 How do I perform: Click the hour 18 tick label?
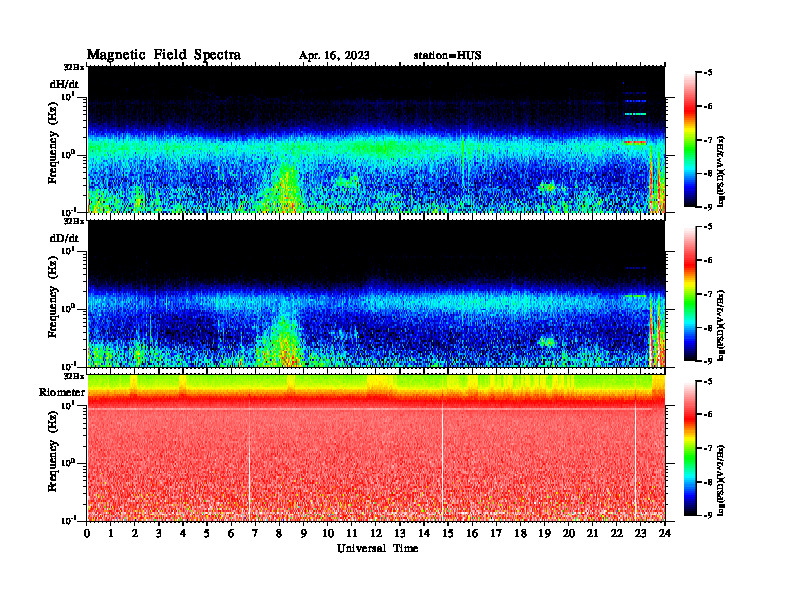pyautogui.click(x=520, y=533)
